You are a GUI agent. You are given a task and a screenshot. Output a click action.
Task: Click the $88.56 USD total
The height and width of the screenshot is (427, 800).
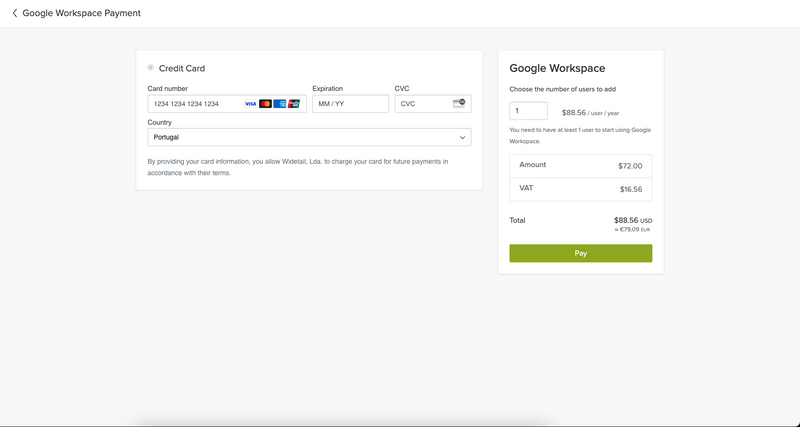(x=633, y=220)
